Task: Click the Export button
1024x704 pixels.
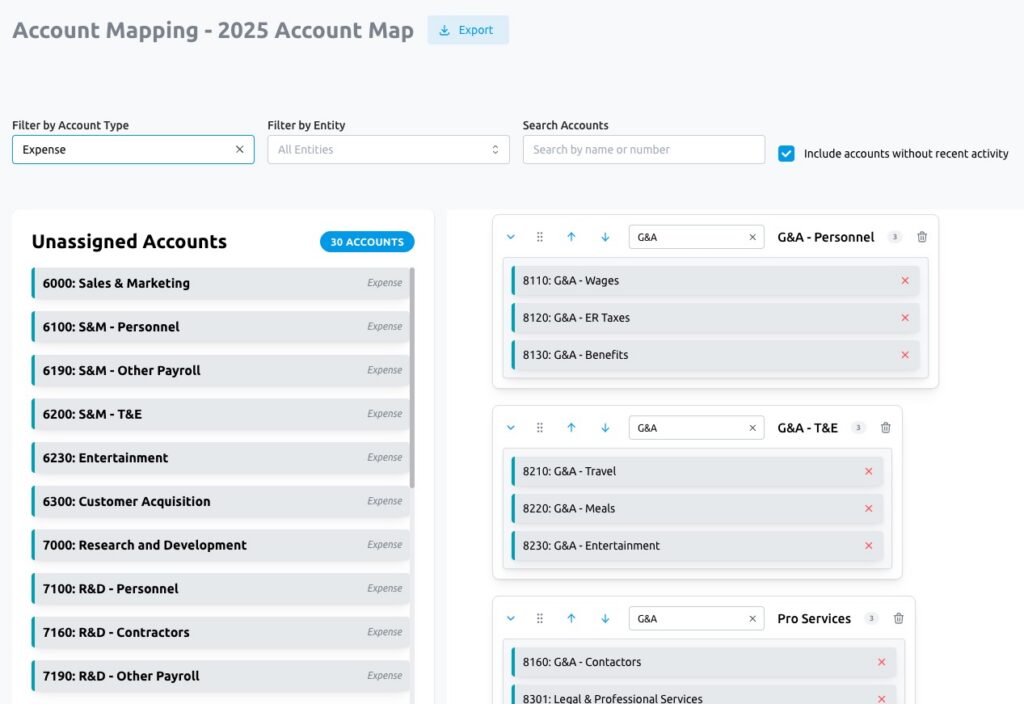Action: point(467,30)
